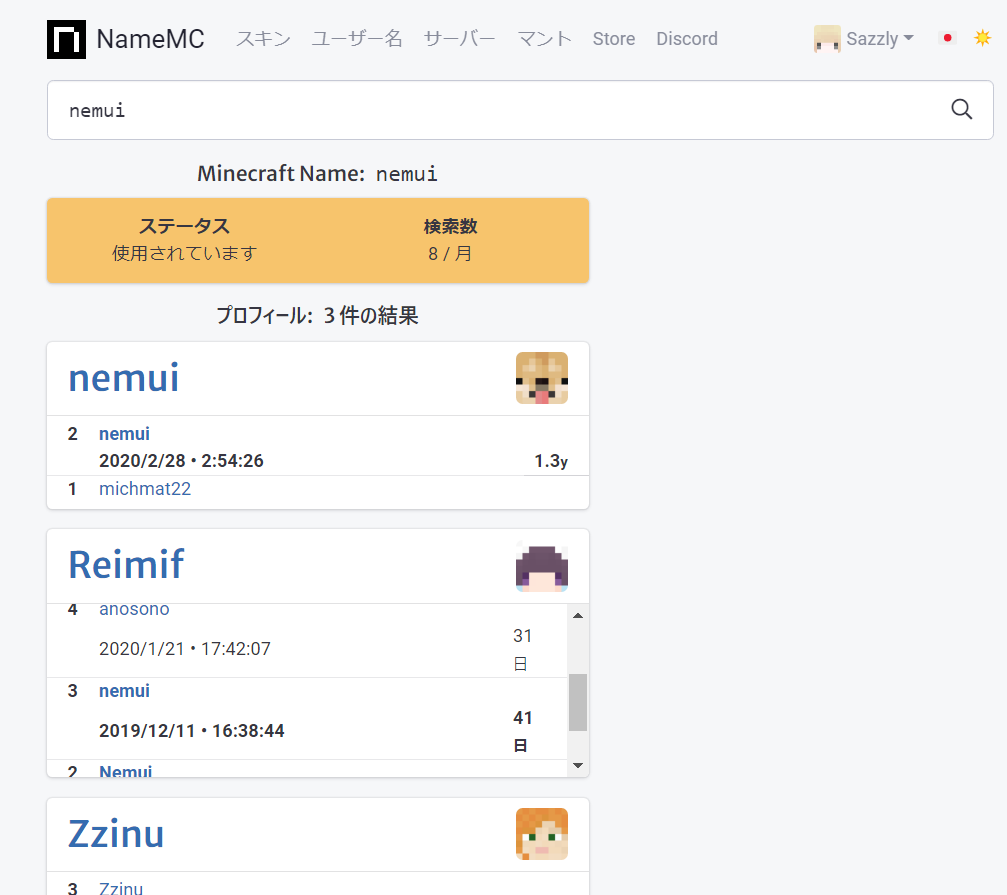Focus the nemui search input field

pyautogui.click(x=520, y=110)
